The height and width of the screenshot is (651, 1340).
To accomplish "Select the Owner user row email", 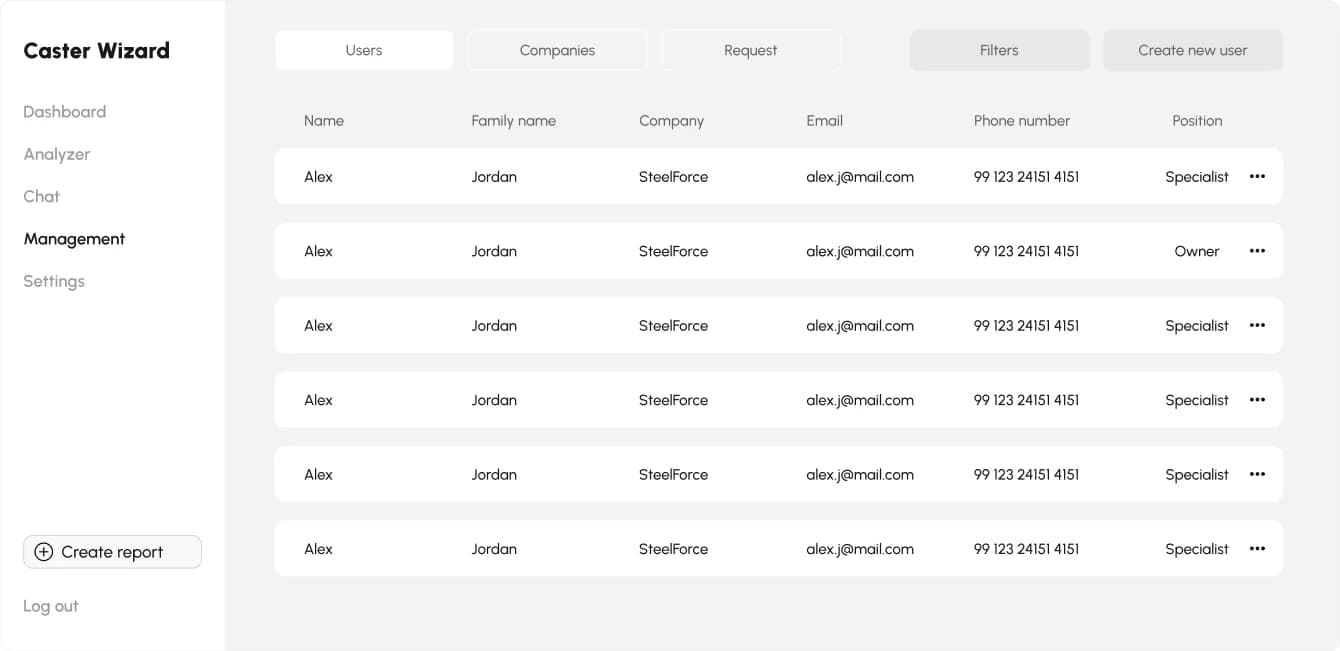I will click(860, 251).
